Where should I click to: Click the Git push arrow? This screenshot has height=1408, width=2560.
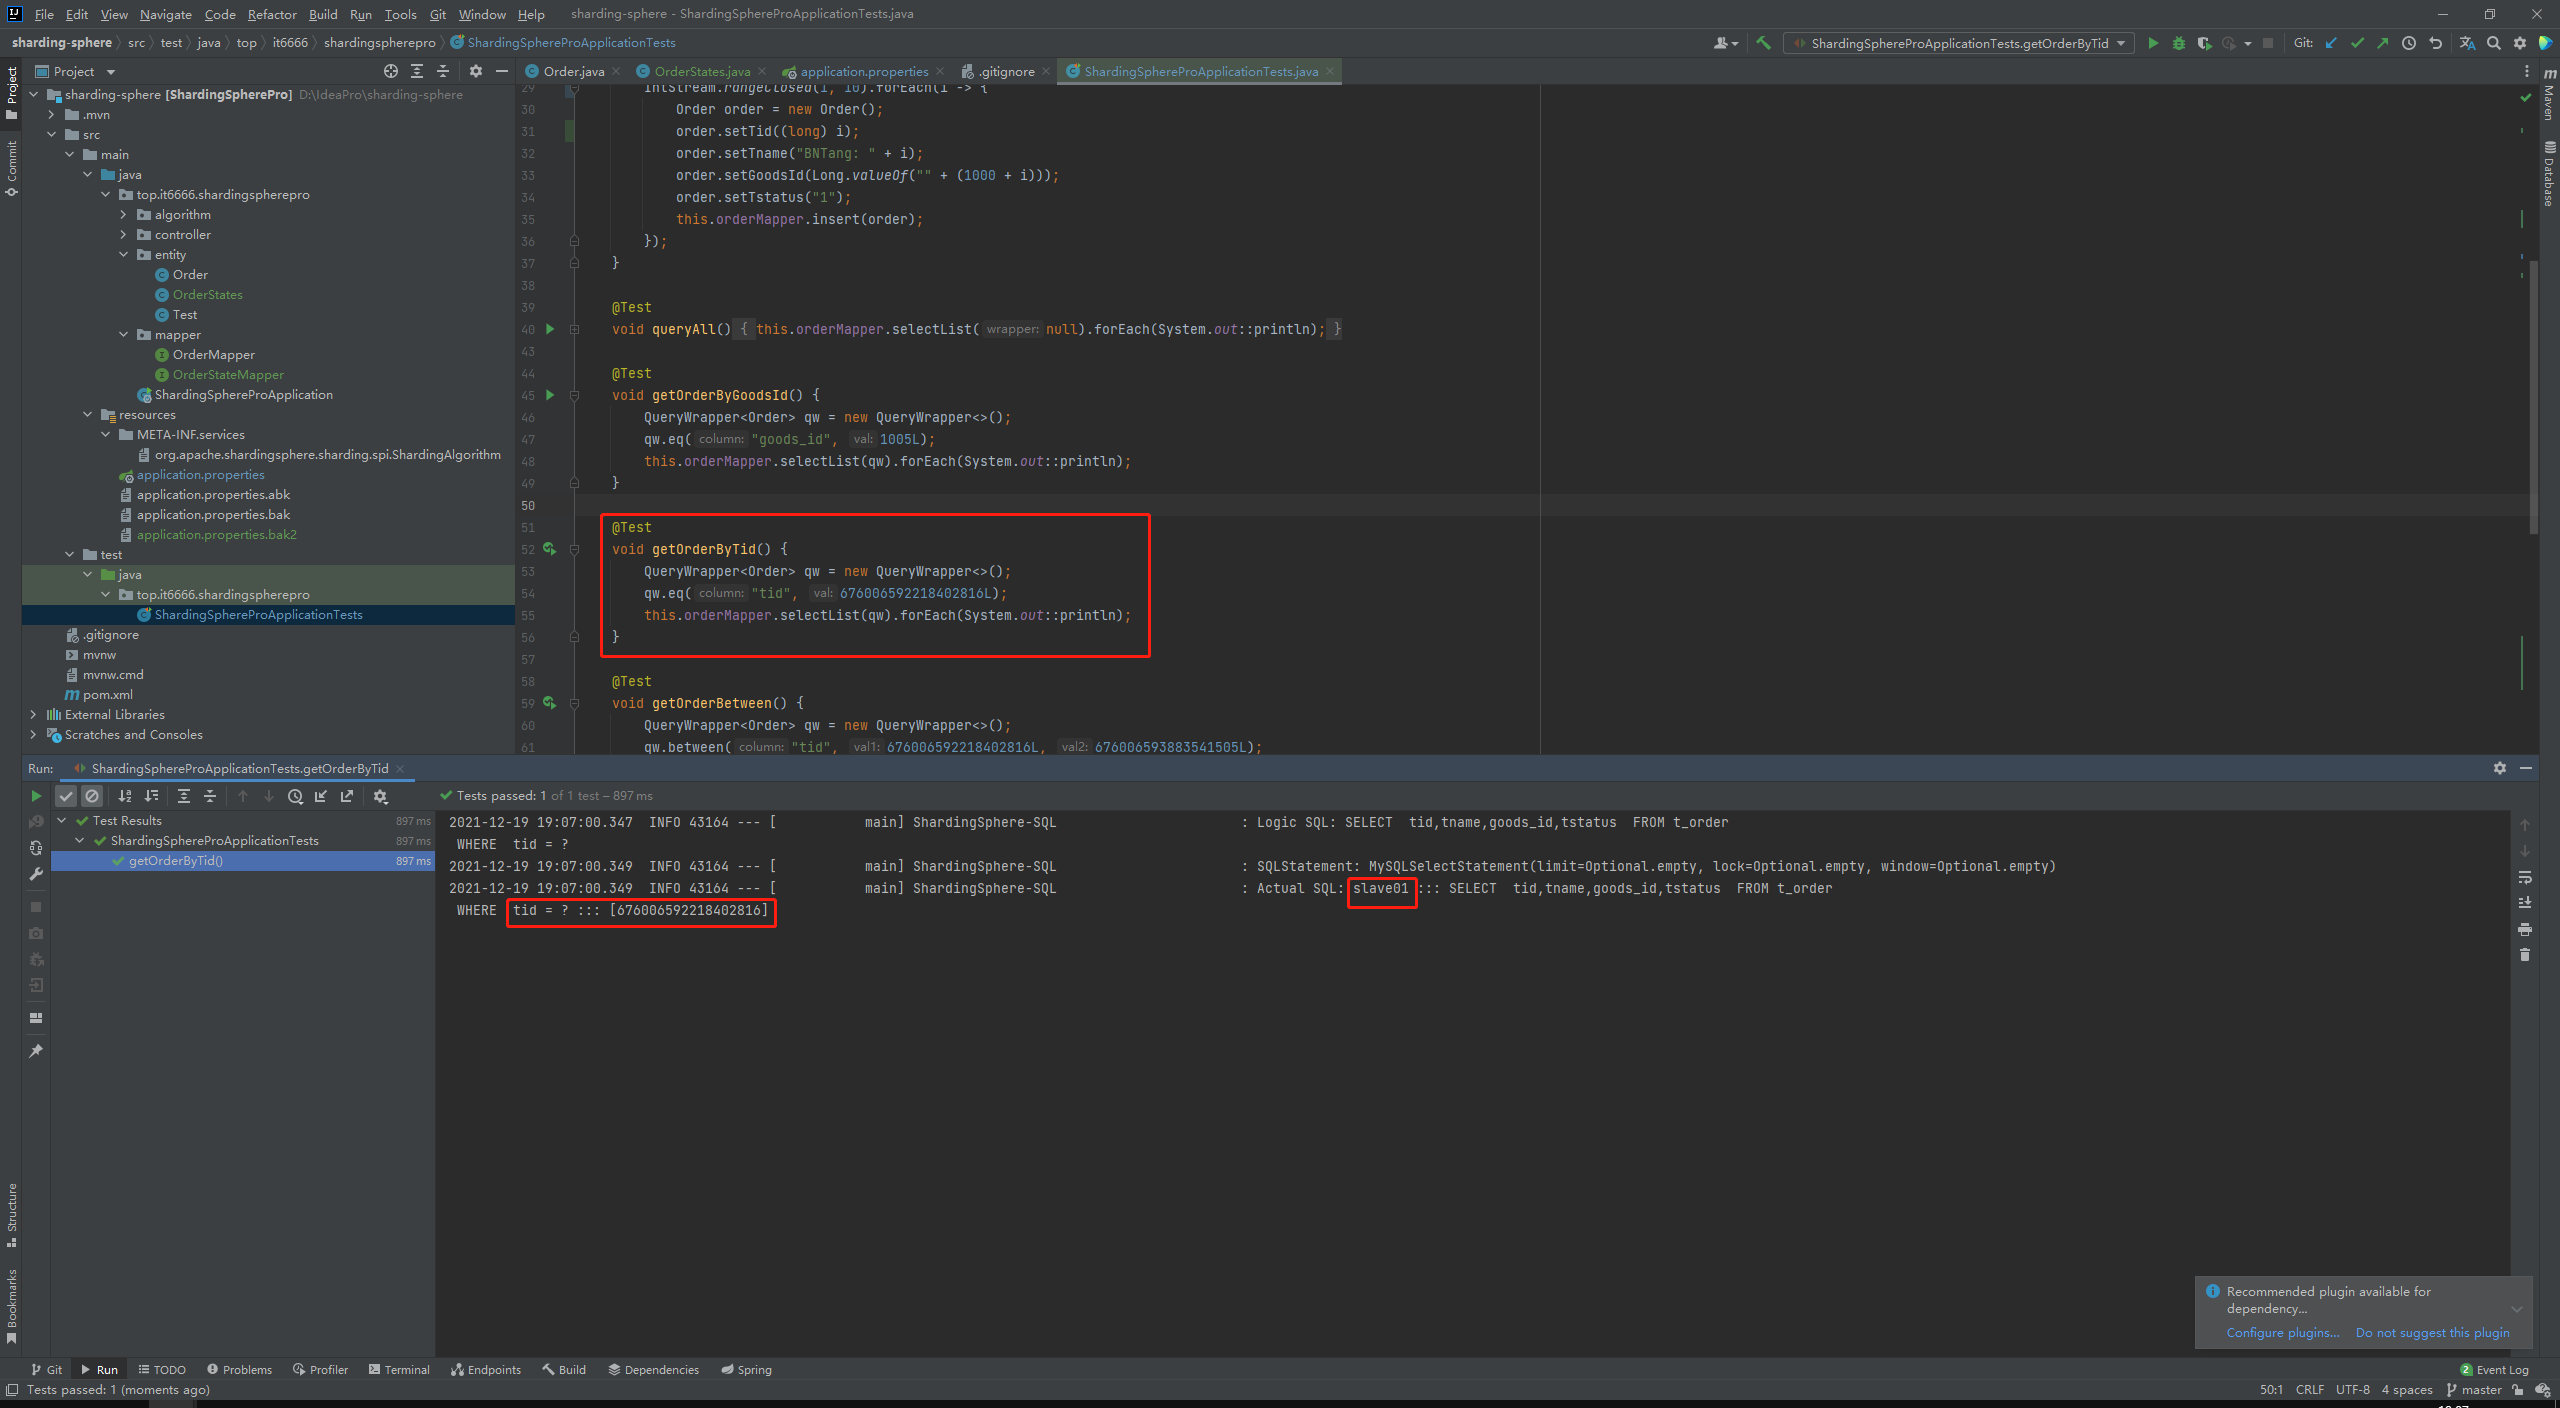coord(2383,43)
